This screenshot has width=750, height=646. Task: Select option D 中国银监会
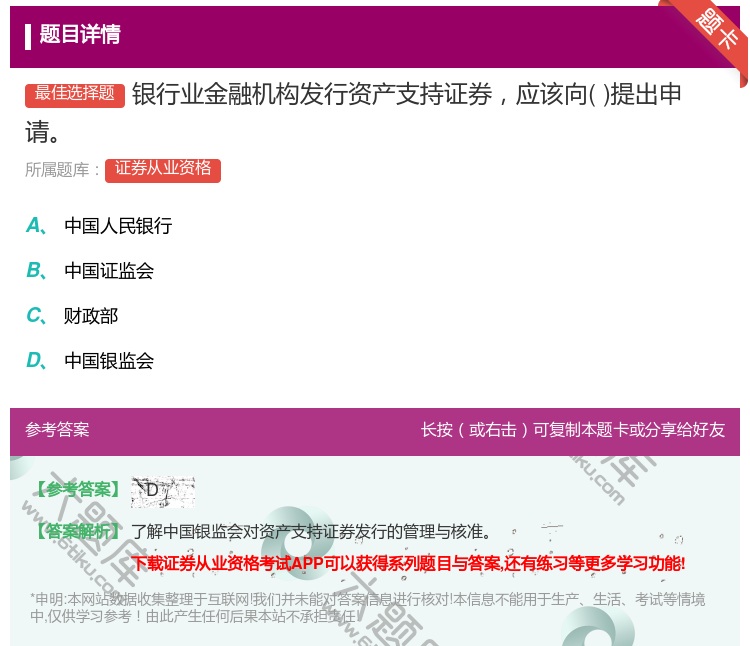pyautogui.click(x=90, y=361)
